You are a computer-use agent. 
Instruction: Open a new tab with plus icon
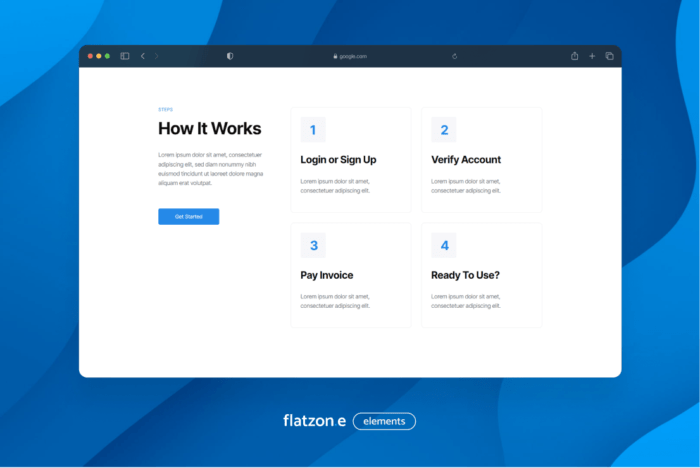tap(592, 56)
